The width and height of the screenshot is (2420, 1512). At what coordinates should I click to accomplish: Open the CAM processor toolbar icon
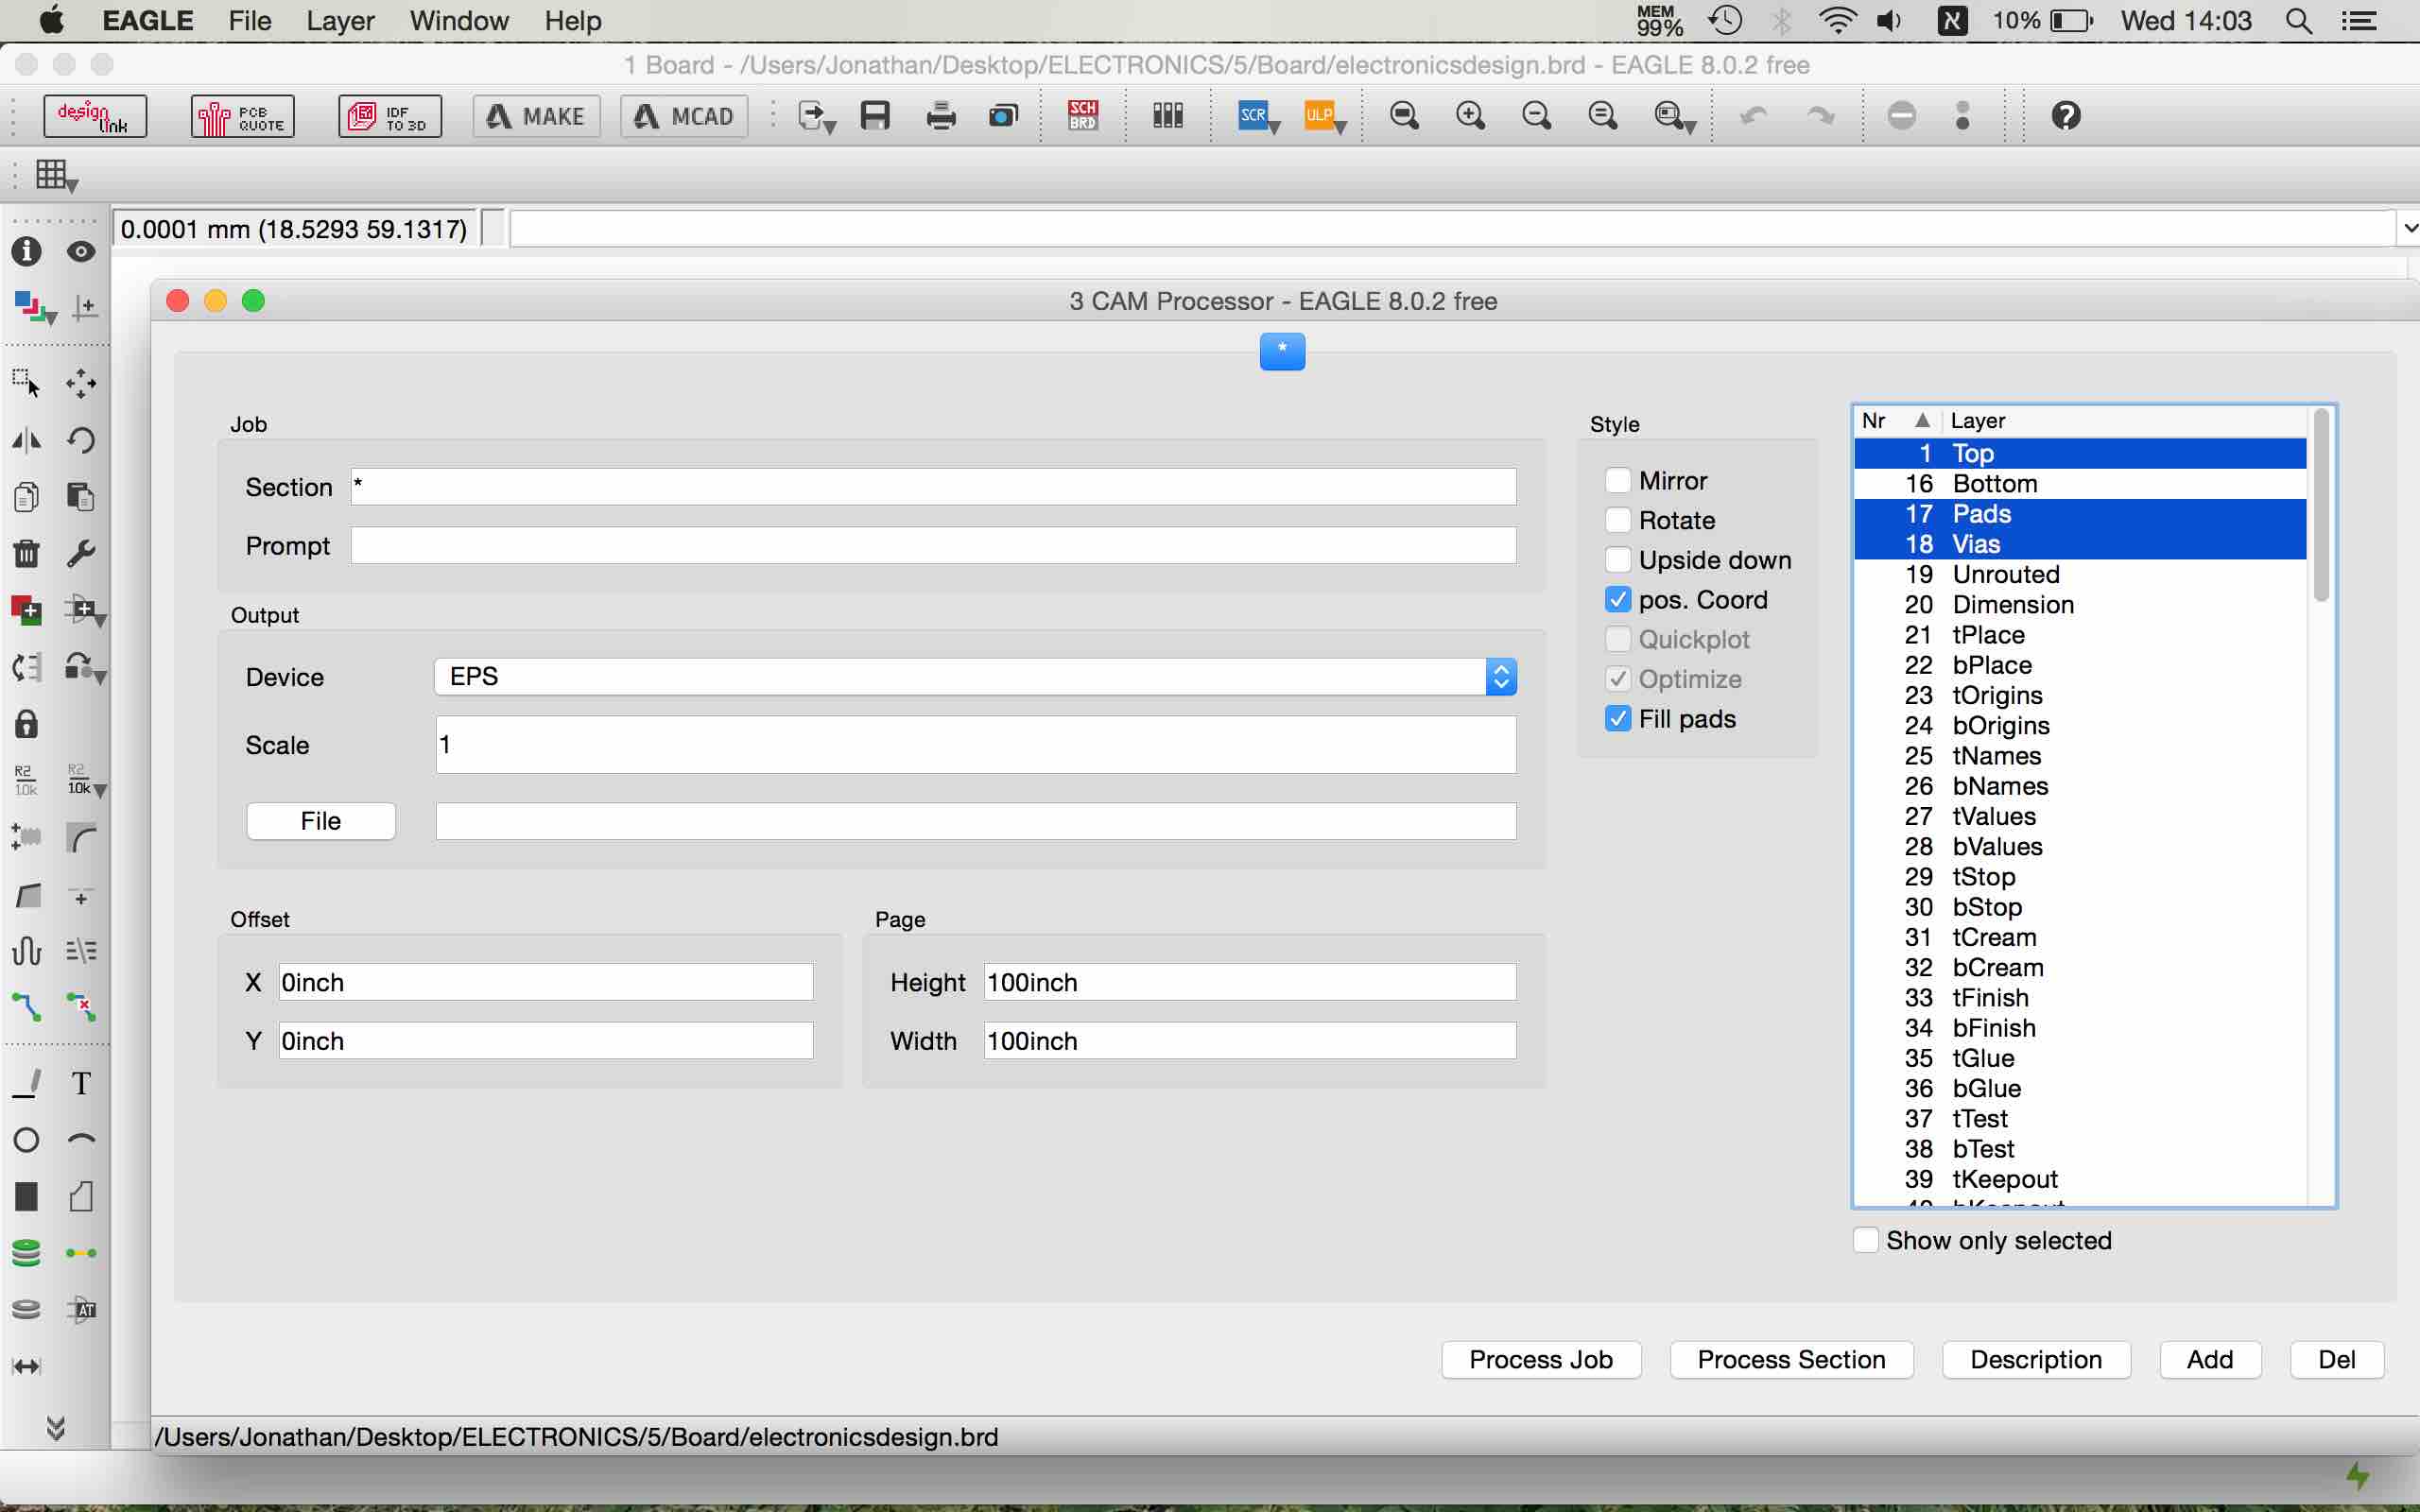tap(1003, 116)
